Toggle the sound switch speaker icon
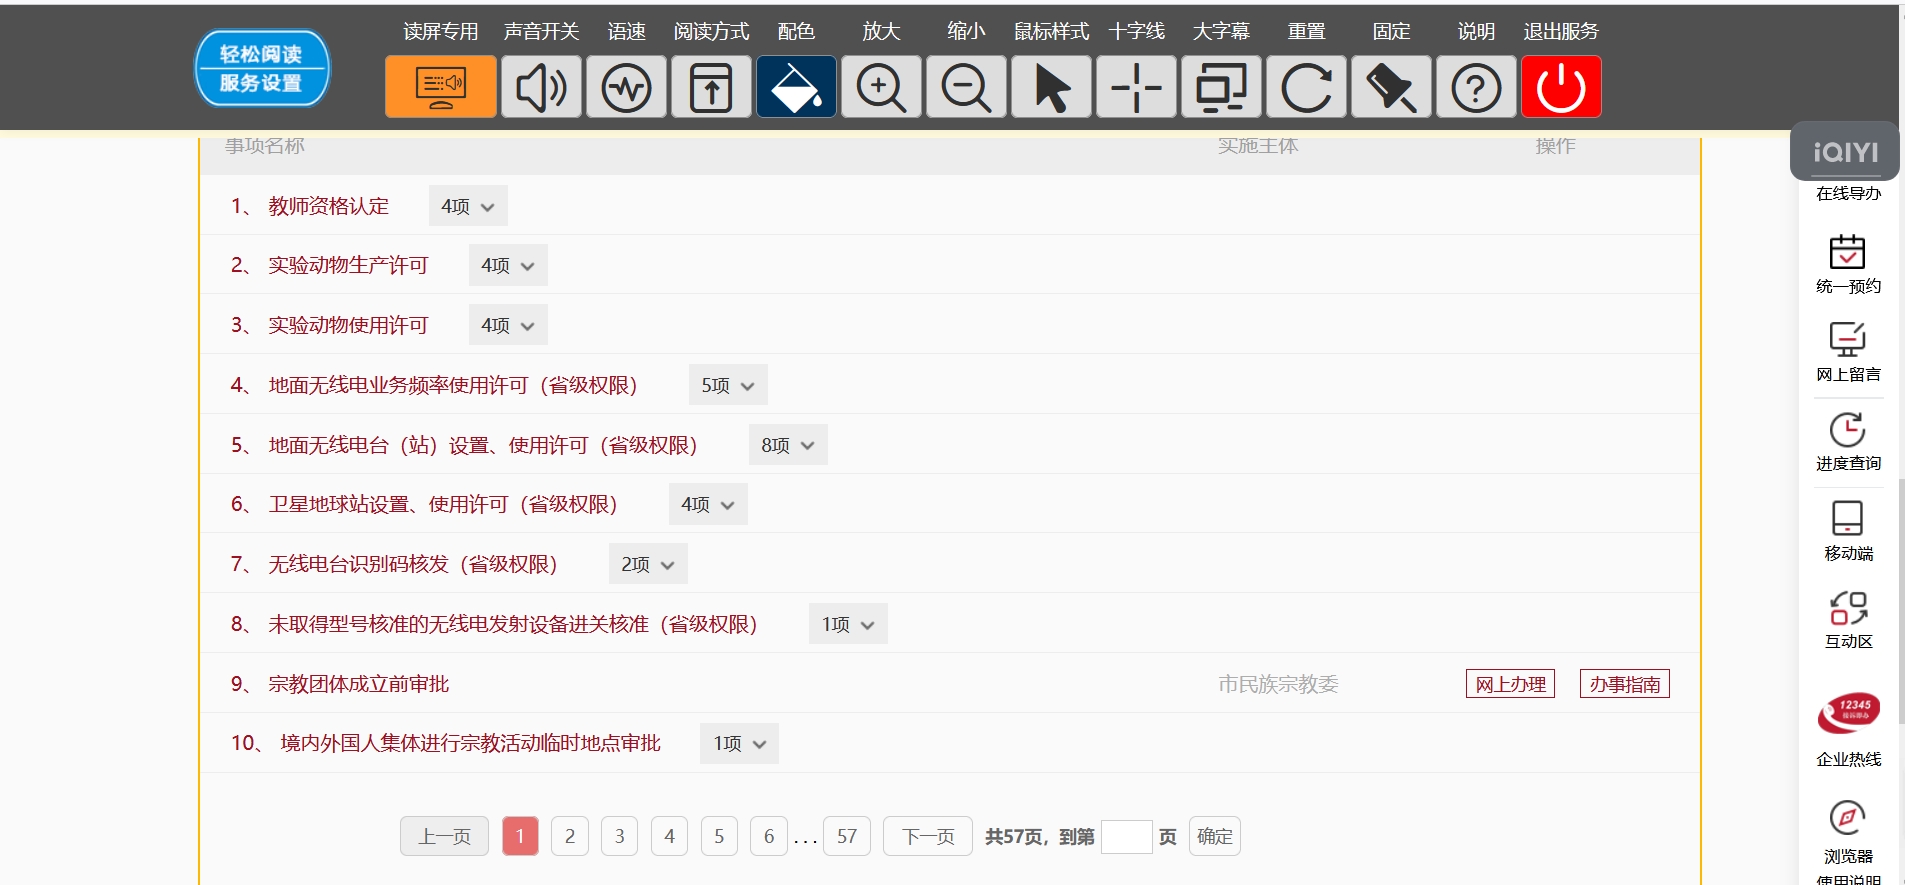Image resolution: width=1905 pixels, height=885 pixels. [541, 87]
